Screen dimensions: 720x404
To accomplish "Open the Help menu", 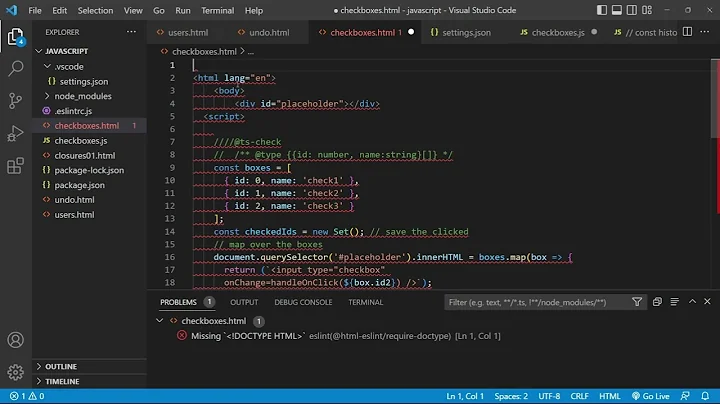I will point(253,10).
